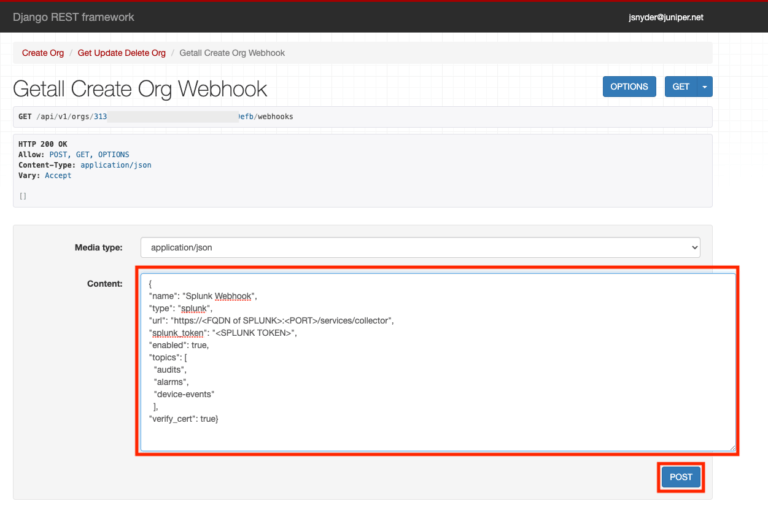Send the GET request button

(x=681, y=87)
